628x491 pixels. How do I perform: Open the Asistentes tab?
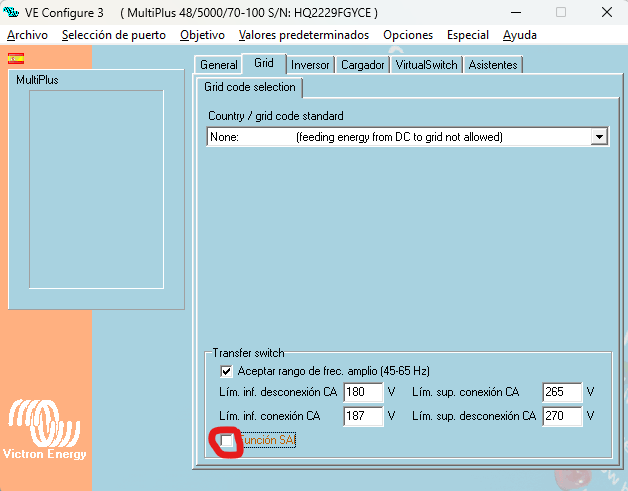pos(493,65)
